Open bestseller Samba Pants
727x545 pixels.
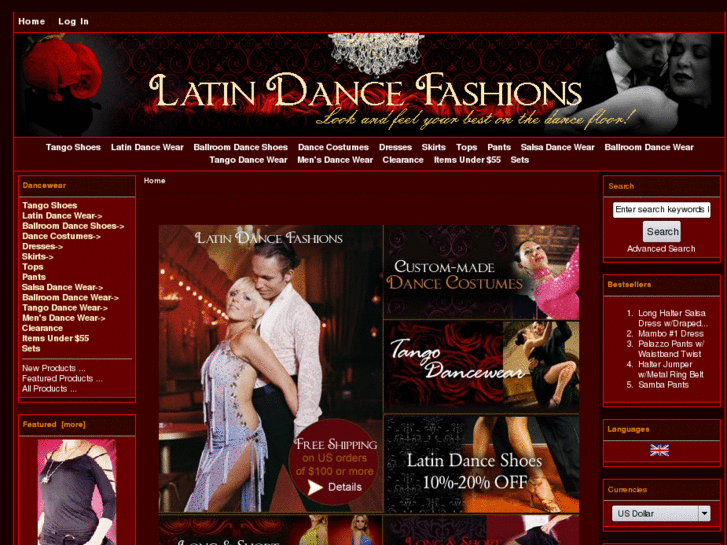[x=663, y=385]
